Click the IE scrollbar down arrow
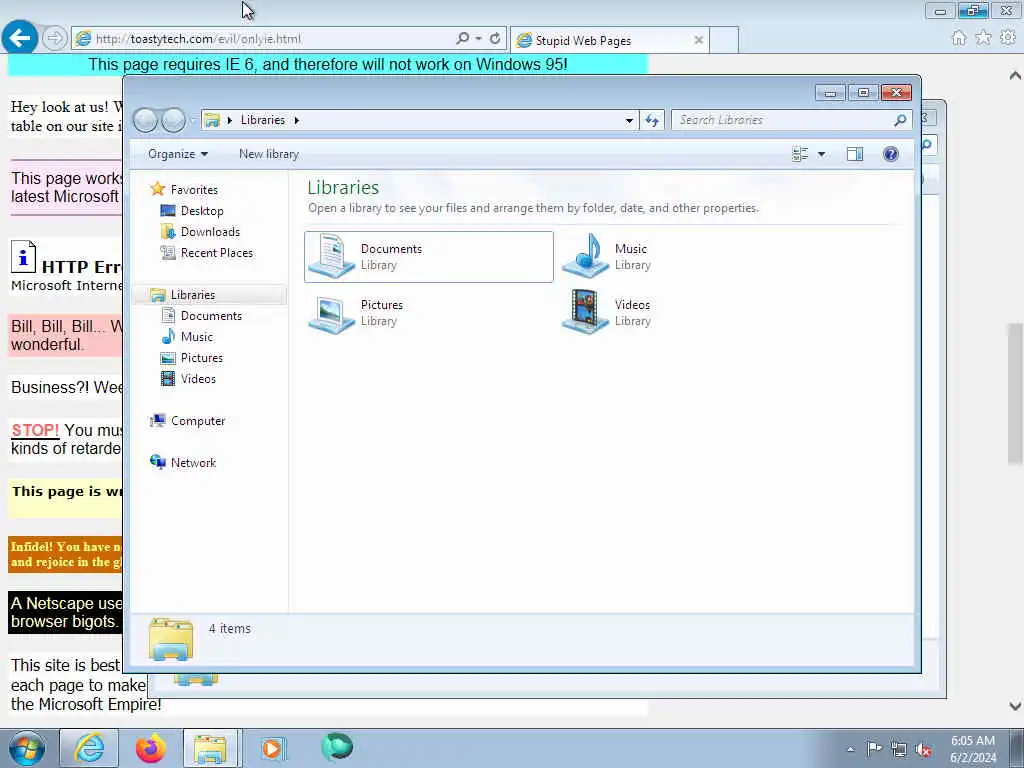This screenshot has width=1024, height=768. coord(1015,706)
